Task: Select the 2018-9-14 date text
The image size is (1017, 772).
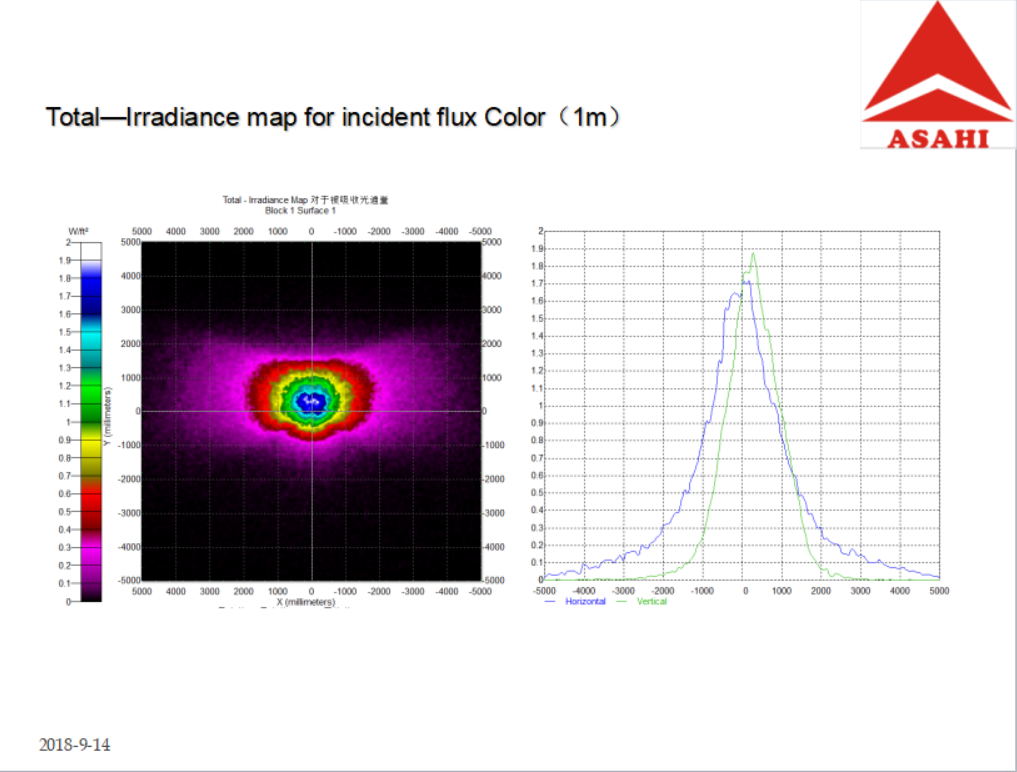Action: (x=75, y=745)
